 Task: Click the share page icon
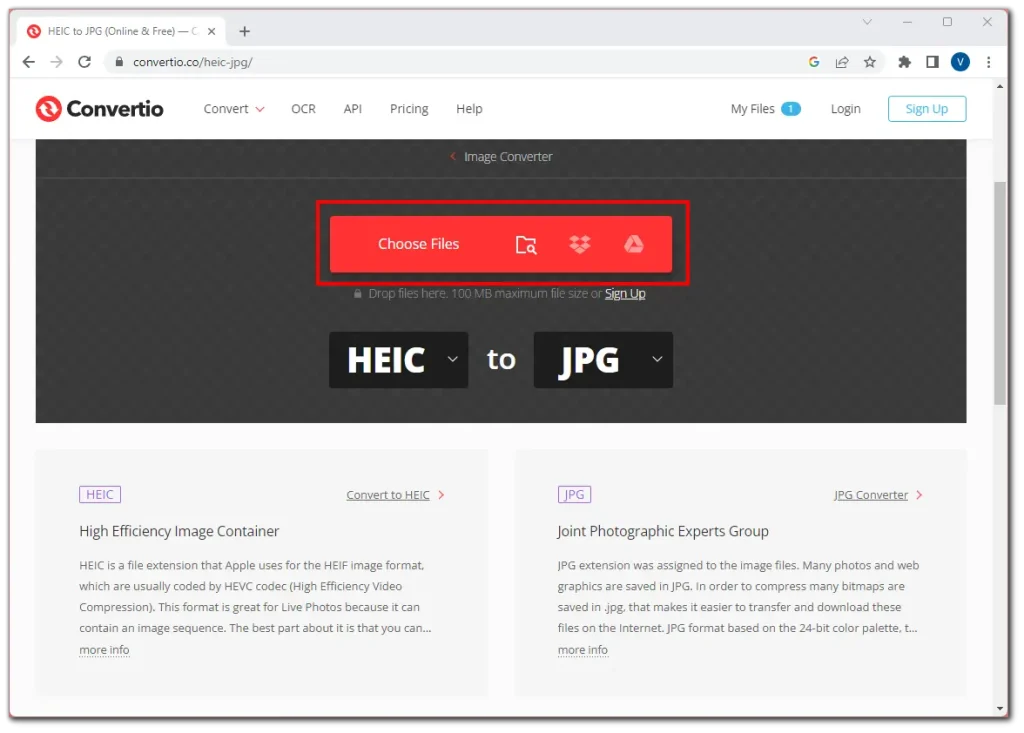pyautogui.click(x=842, y=62)
